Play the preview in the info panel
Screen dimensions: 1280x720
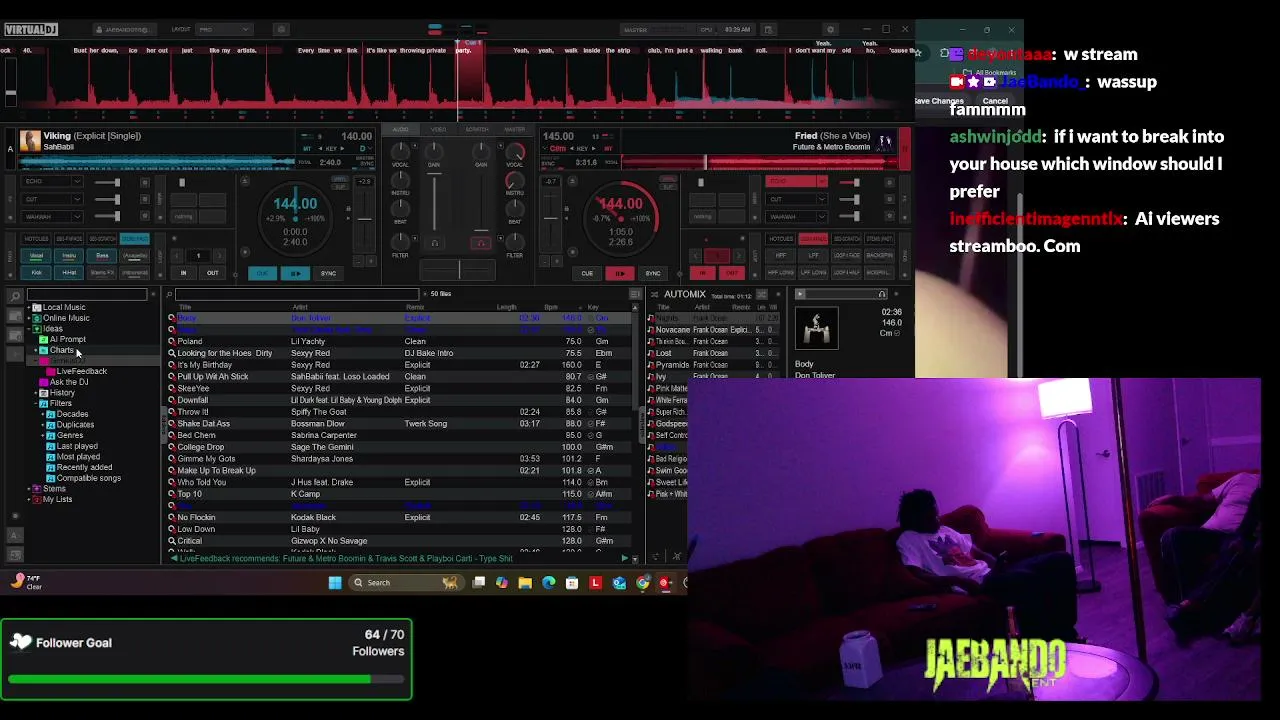(800, 294)
